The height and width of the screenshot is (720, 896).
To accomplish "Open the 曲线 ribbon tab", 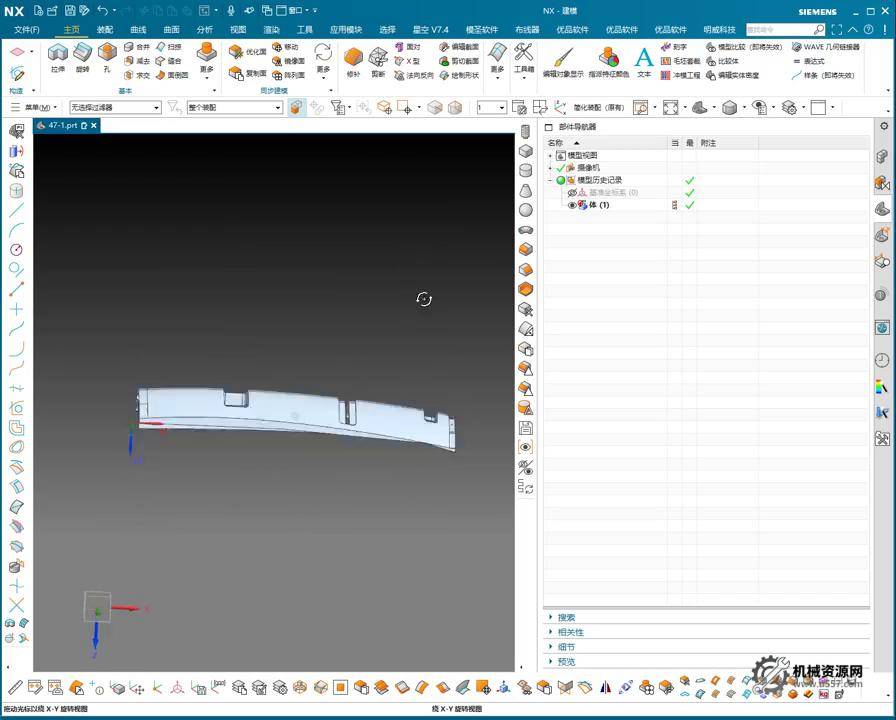I will pyautogui.click(x=138, y=30).
